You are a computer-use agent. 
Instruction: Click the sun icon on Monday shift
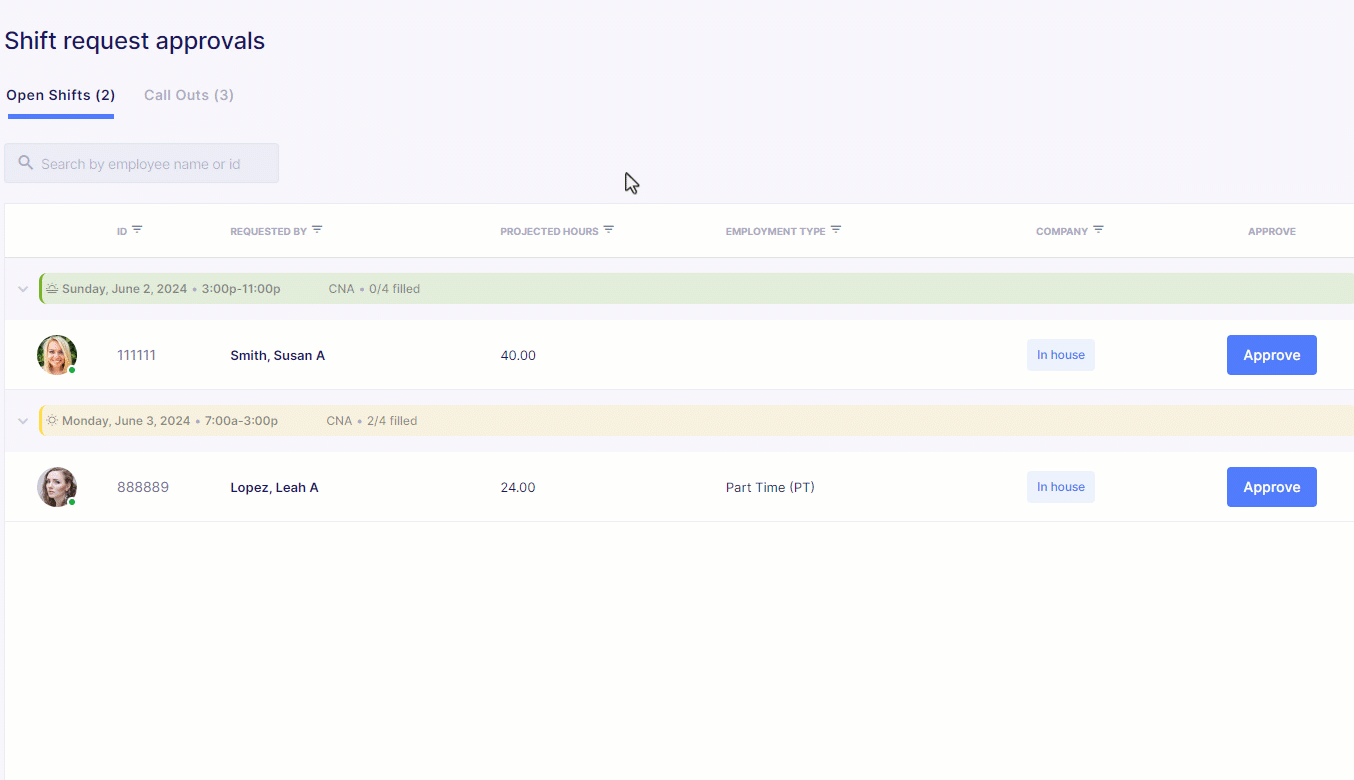tap(52, 421)
